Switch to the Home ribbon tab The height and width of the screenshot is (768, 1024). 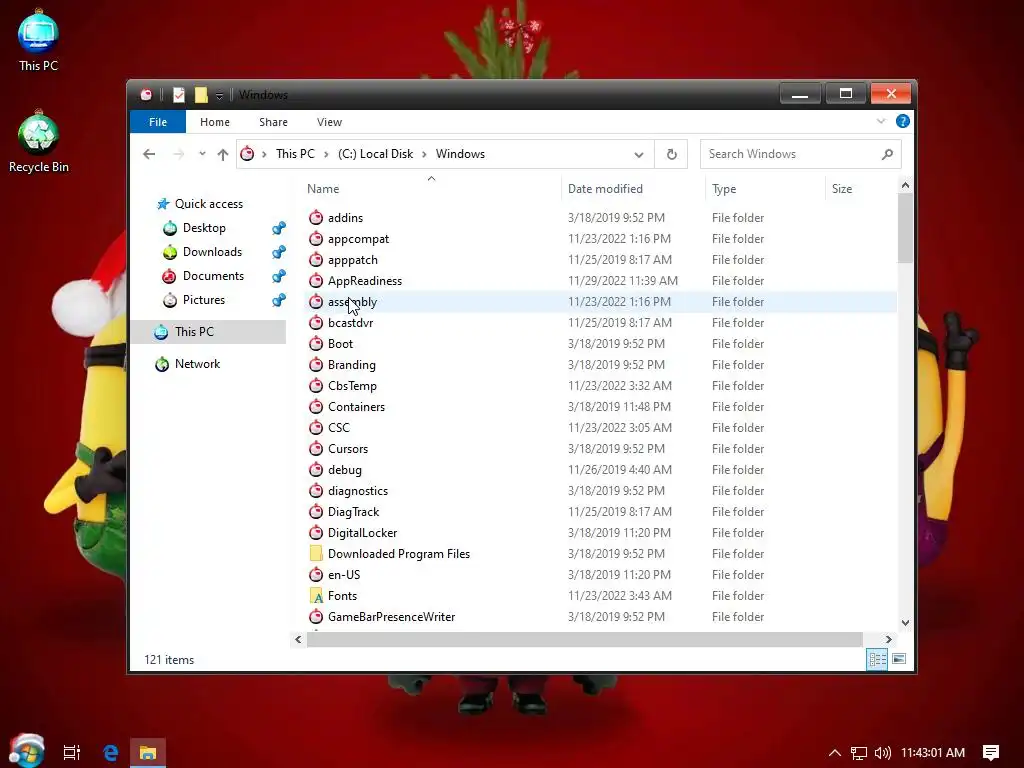coord(215,122)
